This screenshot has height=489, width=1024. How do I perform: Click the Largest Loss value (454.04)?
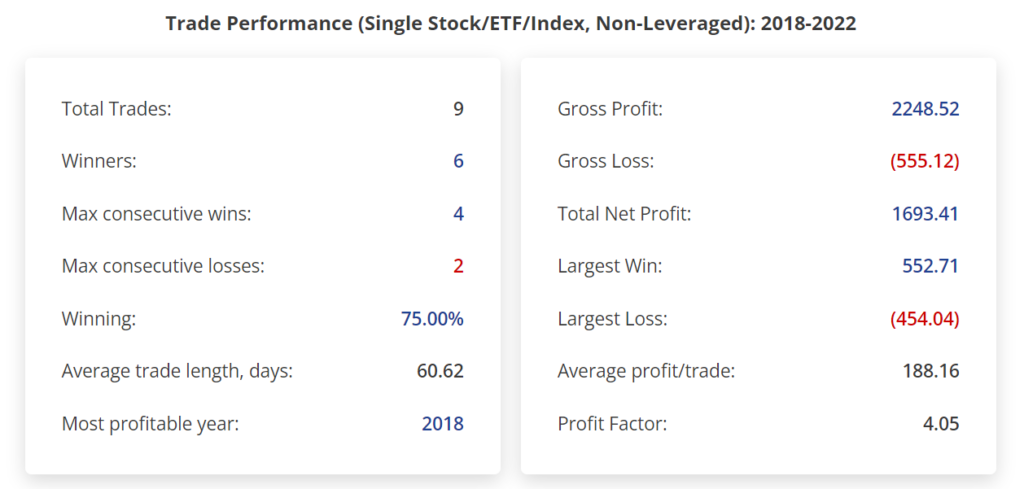[x=924, y=319]
